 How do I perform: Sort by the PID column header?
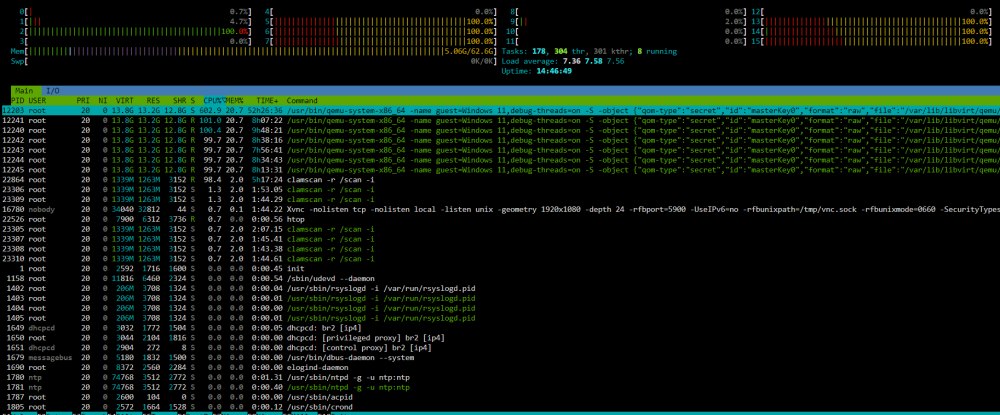tap(18, 101)
